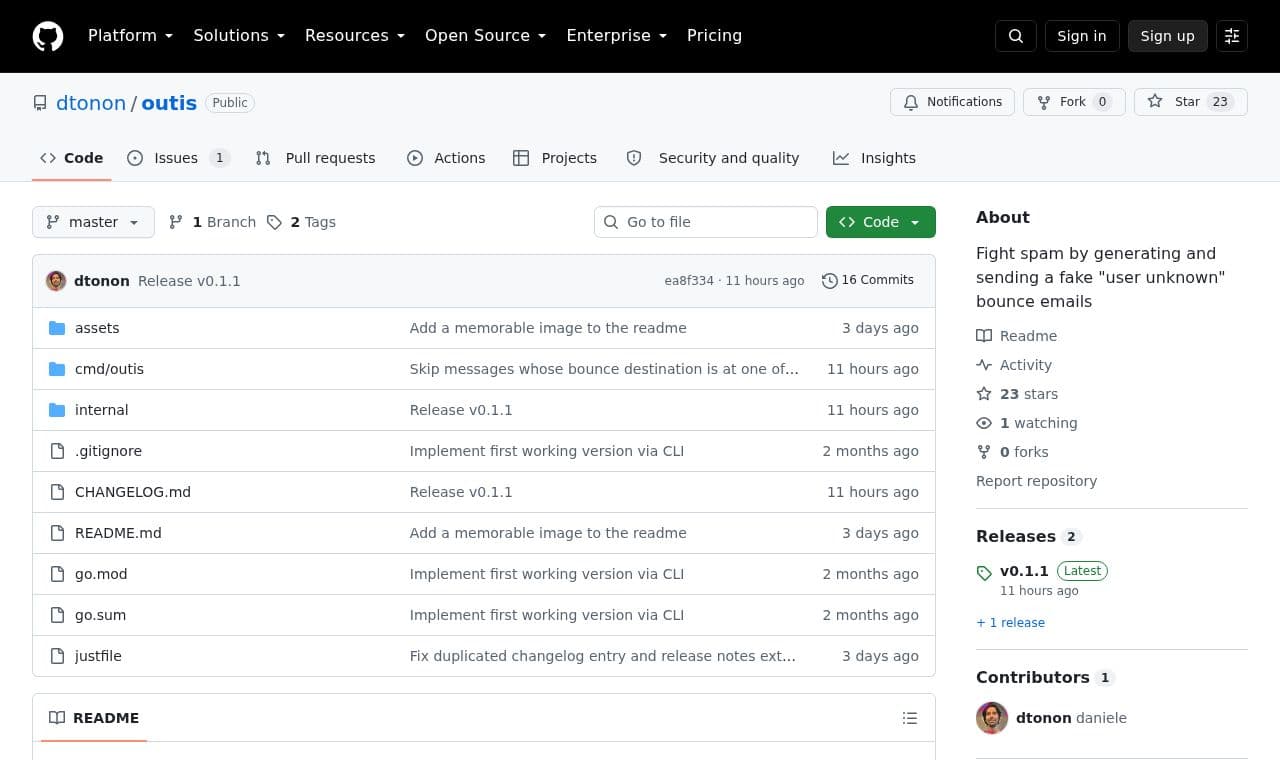1280x760 pixels.
Task: Fork the repository using Fork button
Action: [1074, 102]
